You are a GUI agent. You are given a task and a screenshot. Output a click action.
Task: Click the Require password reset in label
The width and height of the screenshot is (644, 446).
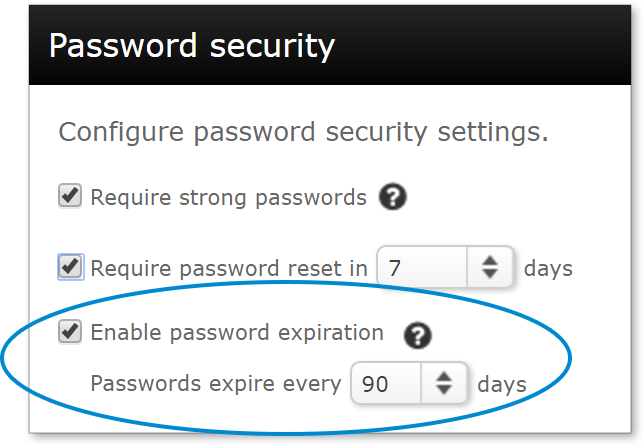pyautogui.click(x=229, y=269)
